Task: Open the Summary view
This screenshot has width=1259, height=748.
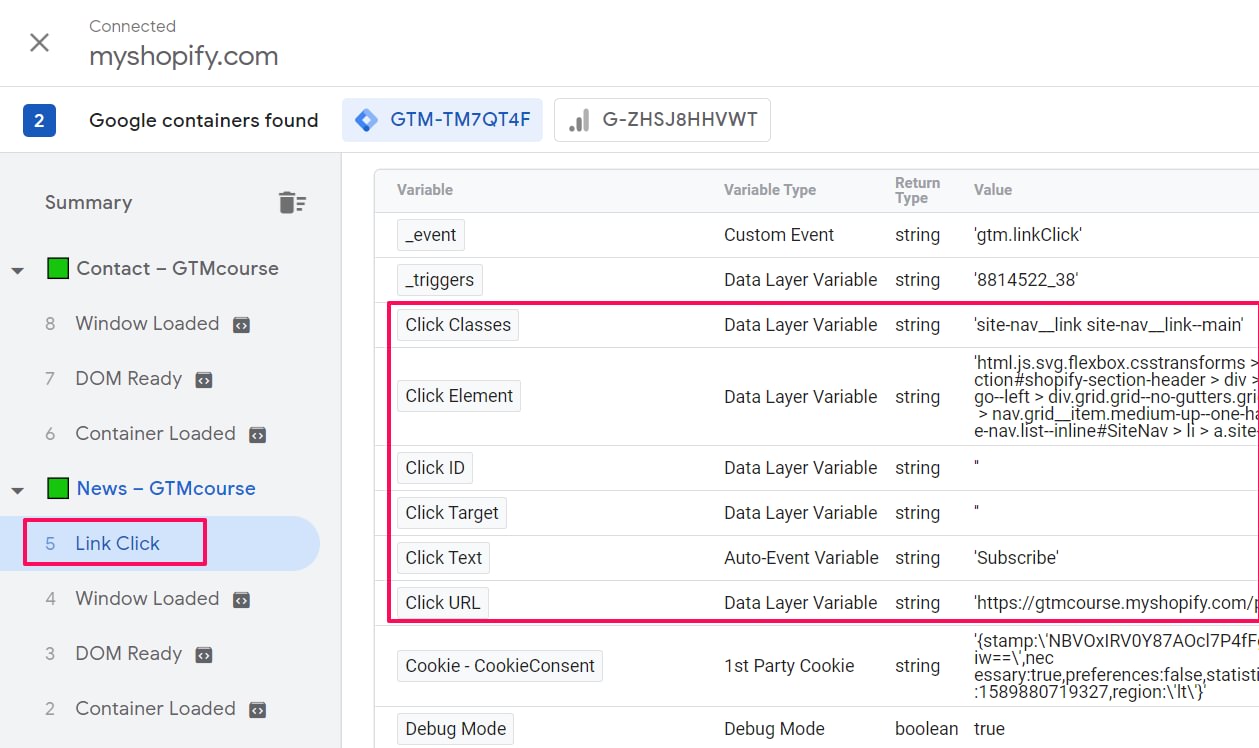Action: (88, 202)
